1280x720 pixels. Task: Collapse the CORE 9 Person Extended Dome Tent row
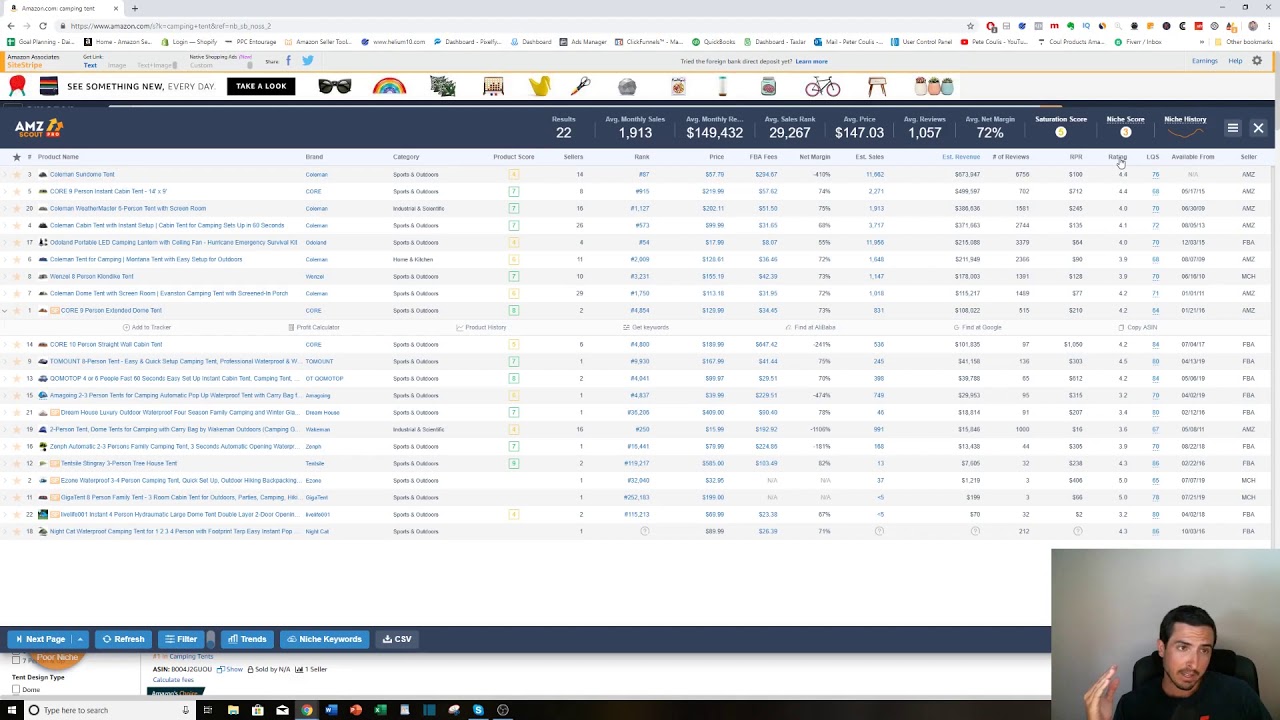[5, 310]
